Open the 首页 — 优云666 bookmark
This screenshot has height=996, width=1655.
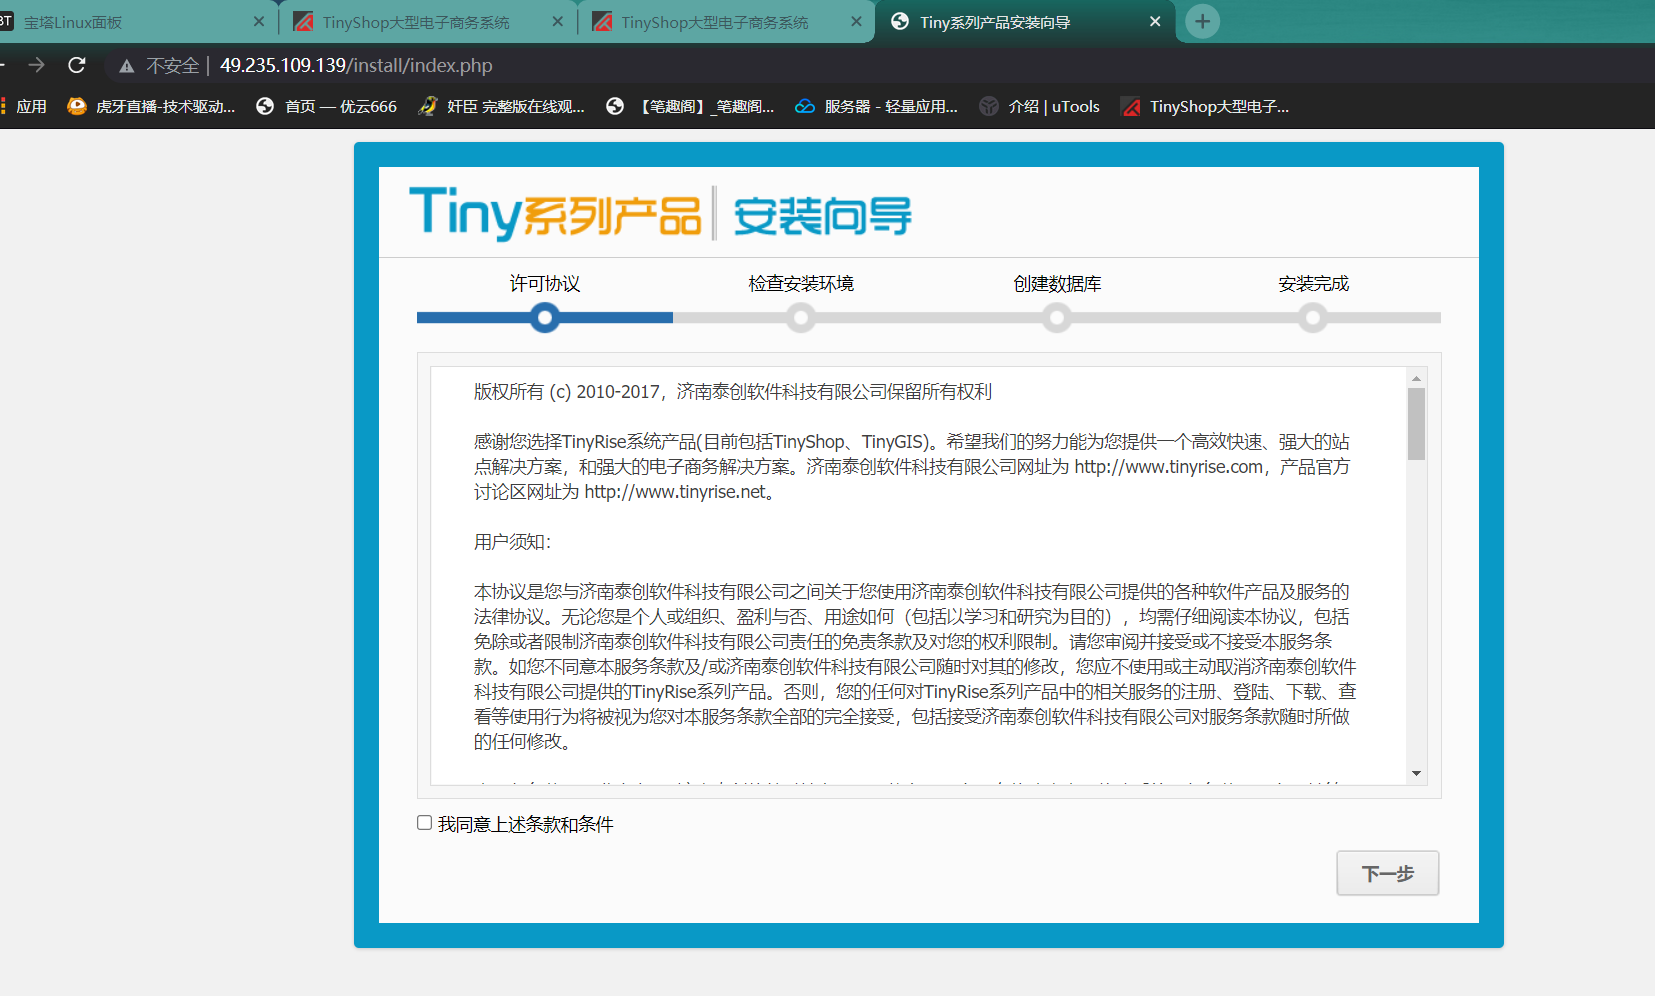(x=326, y=106)
